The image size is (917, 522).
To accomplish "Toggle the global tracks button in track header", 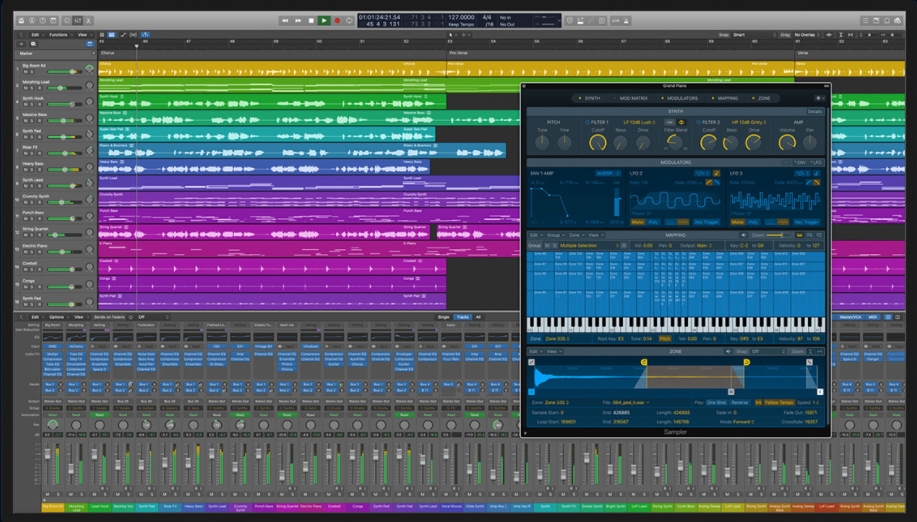I will click(89, 44).
